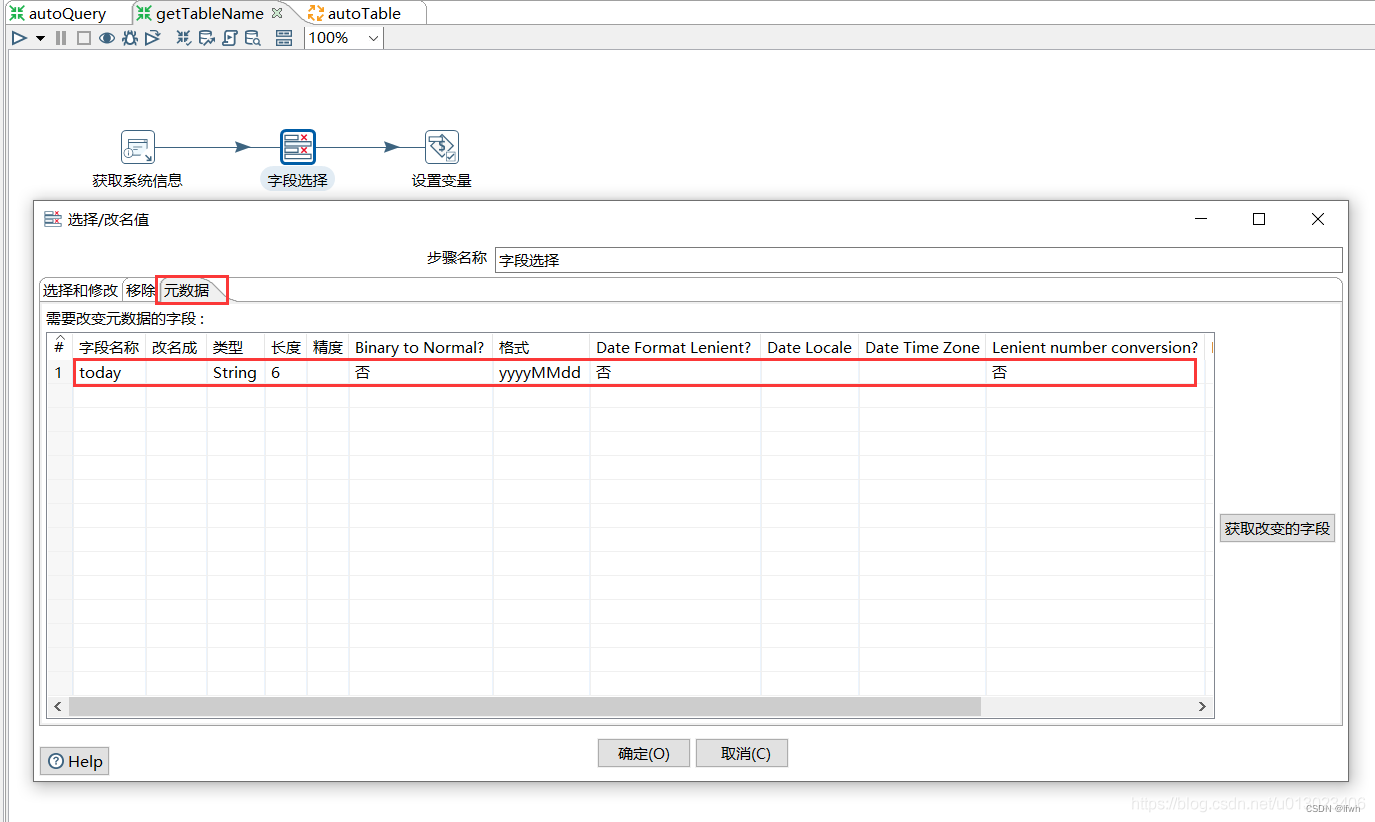The width and height of the screenshot is (1375, 822).
Task: Confirm with the 确定(O) button
Action: tap(644, 753)
